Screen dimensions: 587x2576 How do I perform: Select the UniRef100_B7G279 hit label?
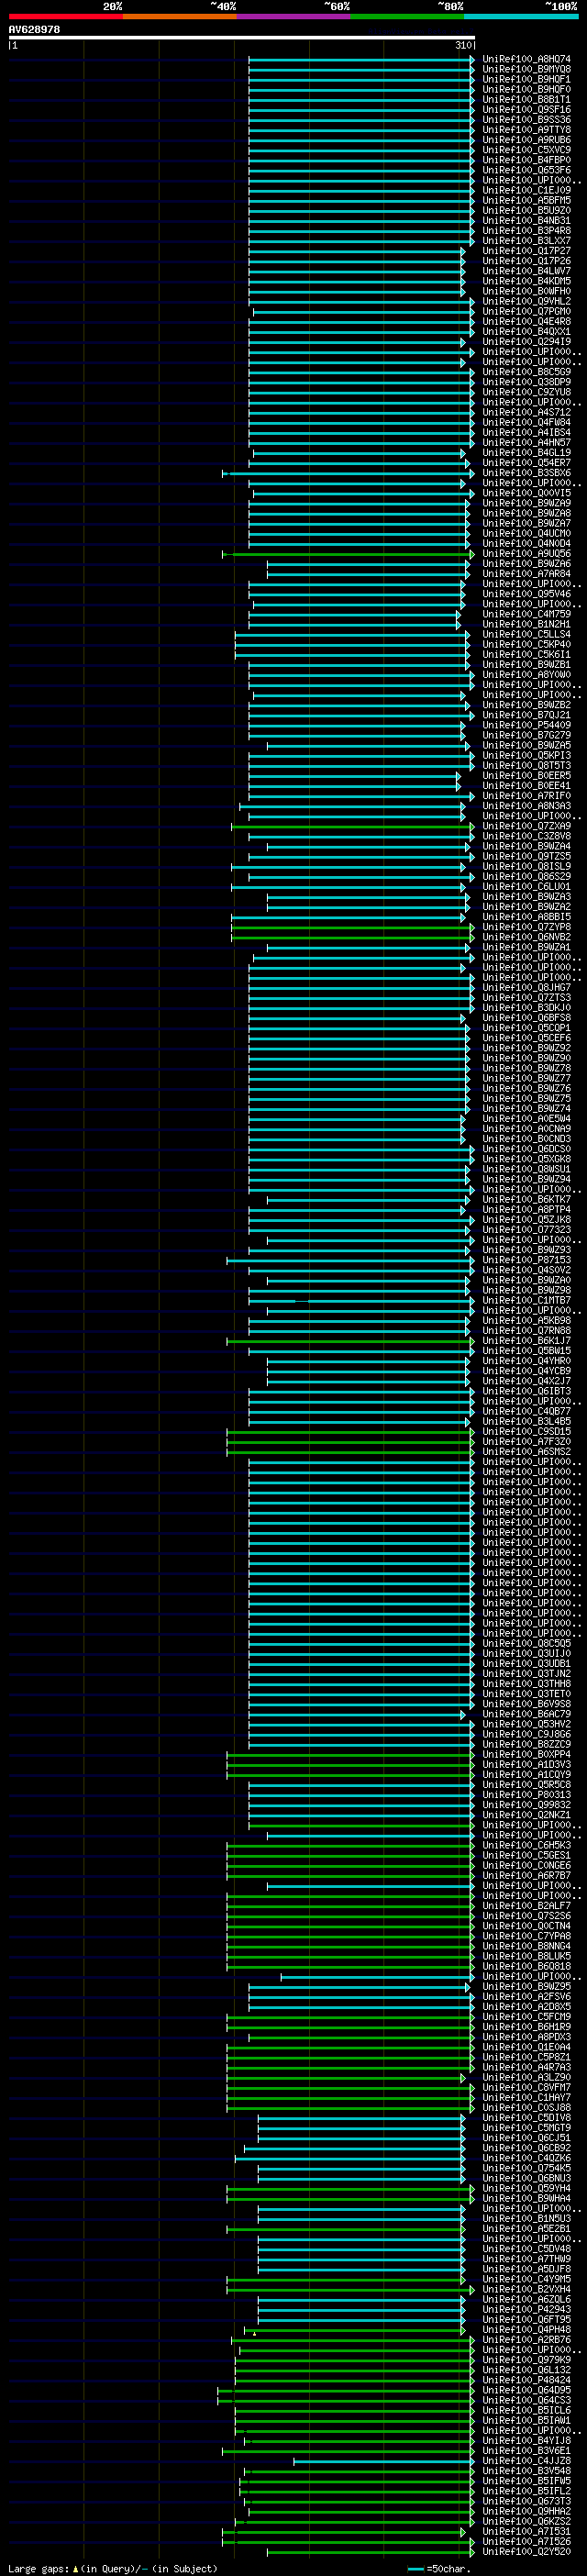point(527,735)
